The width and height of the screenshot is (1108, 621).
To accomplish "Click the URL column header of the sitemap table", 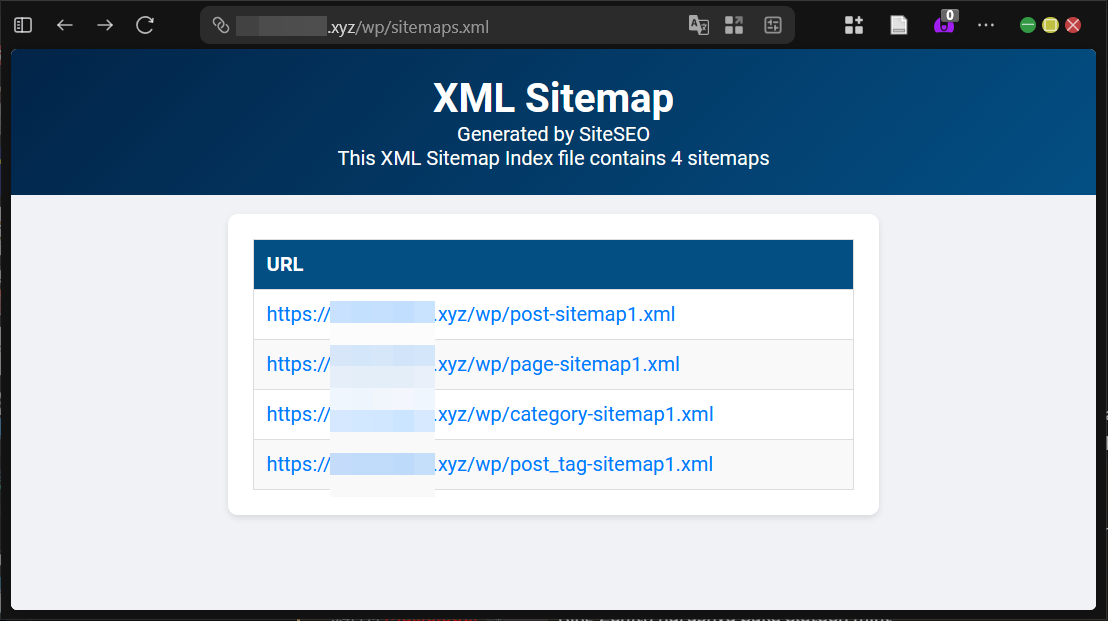I will click(x=285, y=264).
